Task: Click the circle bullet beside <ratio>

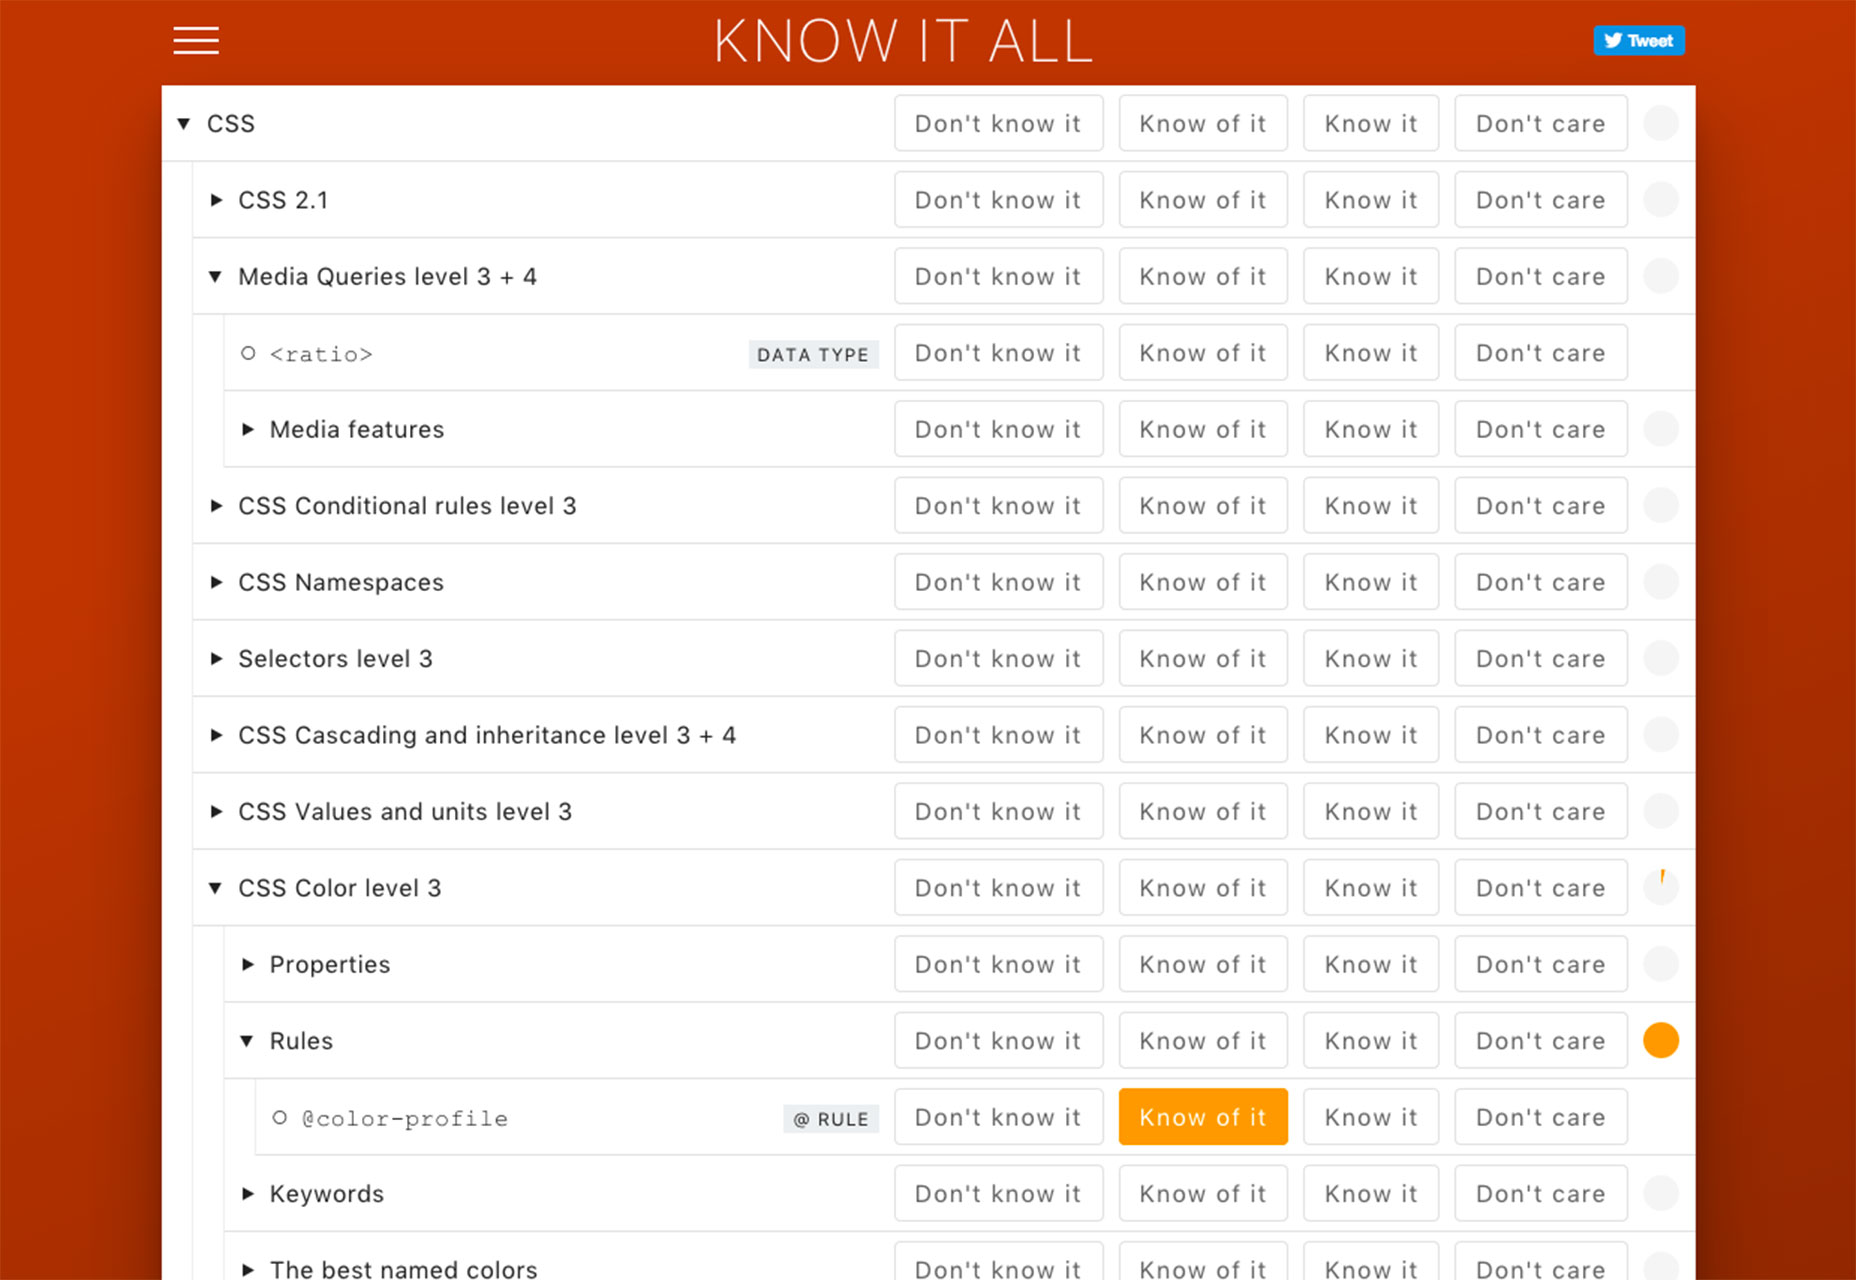Action: tap(248, 353)
